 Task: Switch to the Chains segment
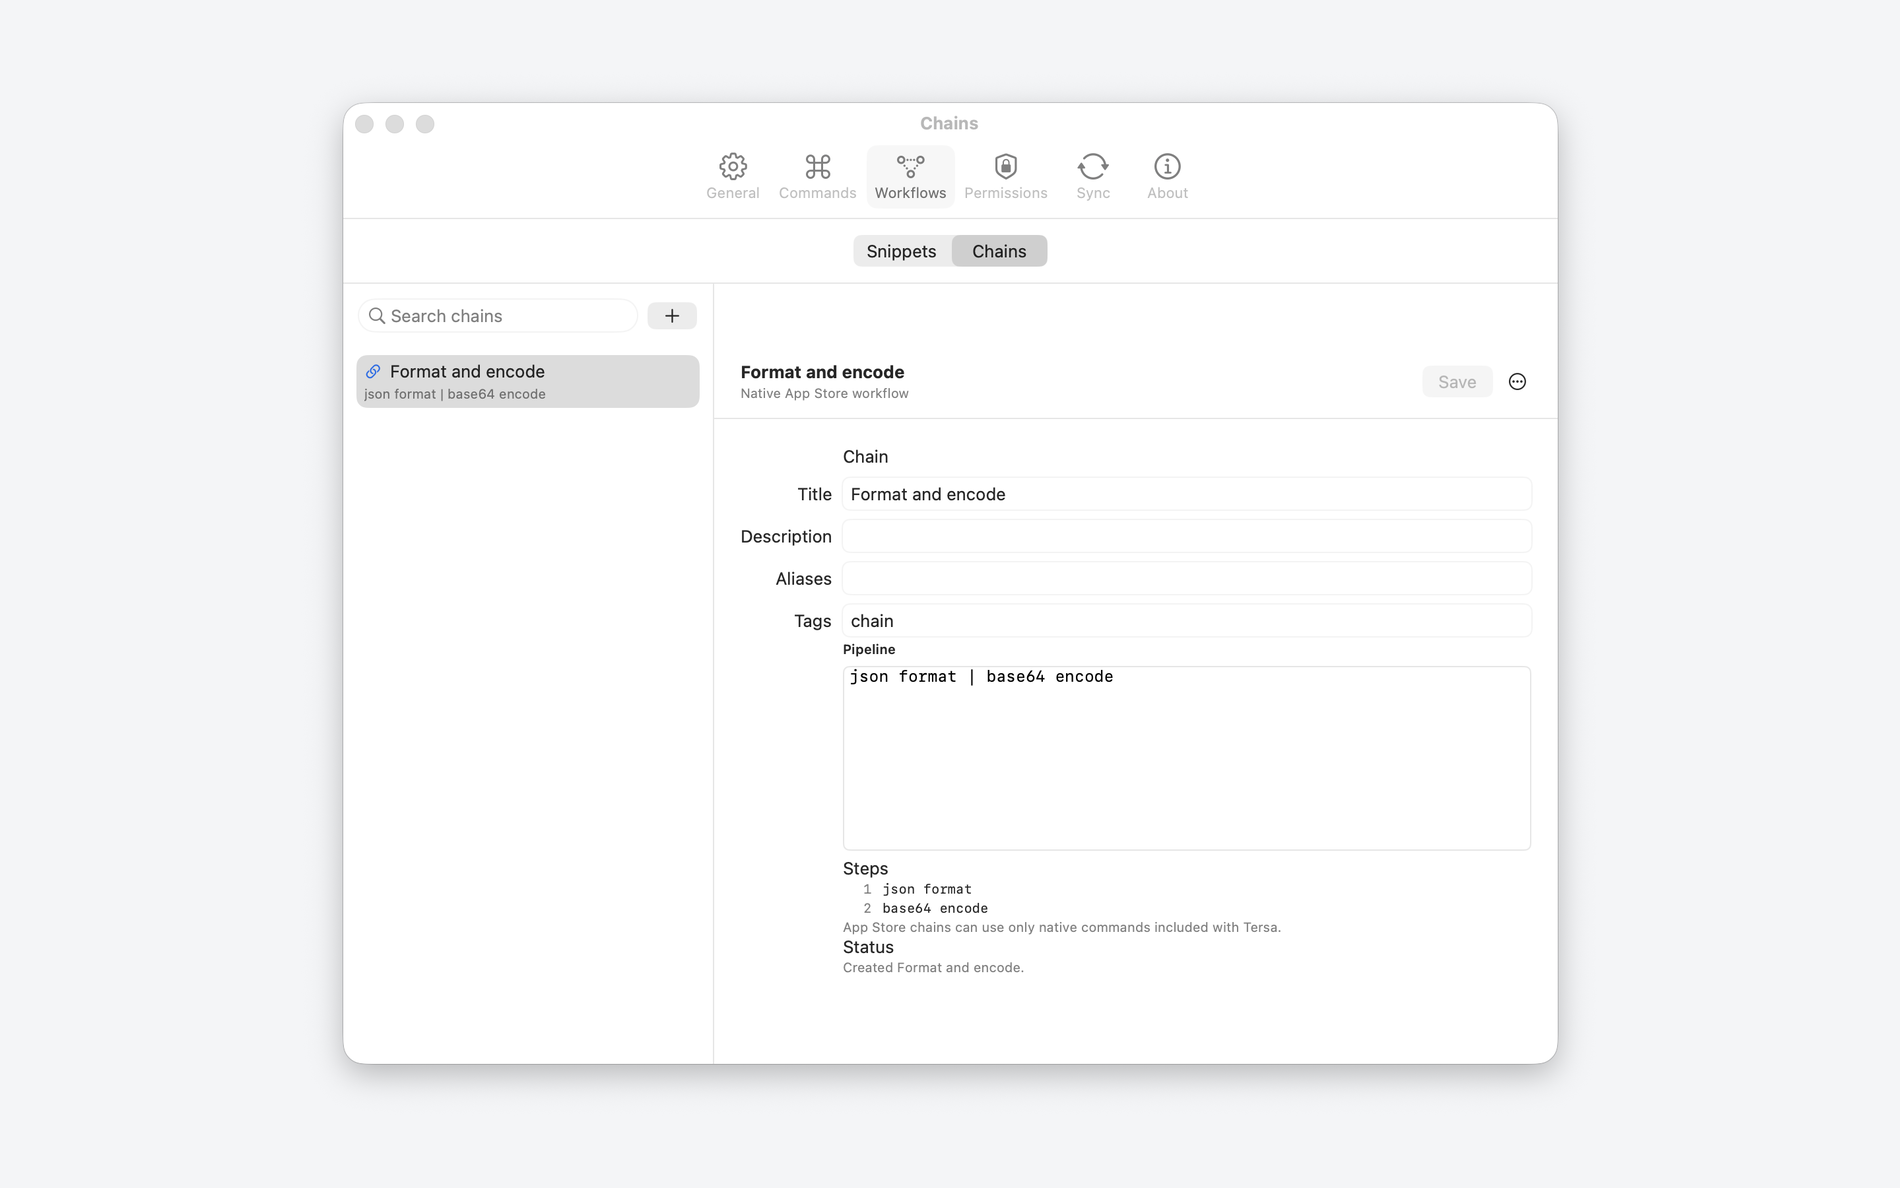click(999, 251)
